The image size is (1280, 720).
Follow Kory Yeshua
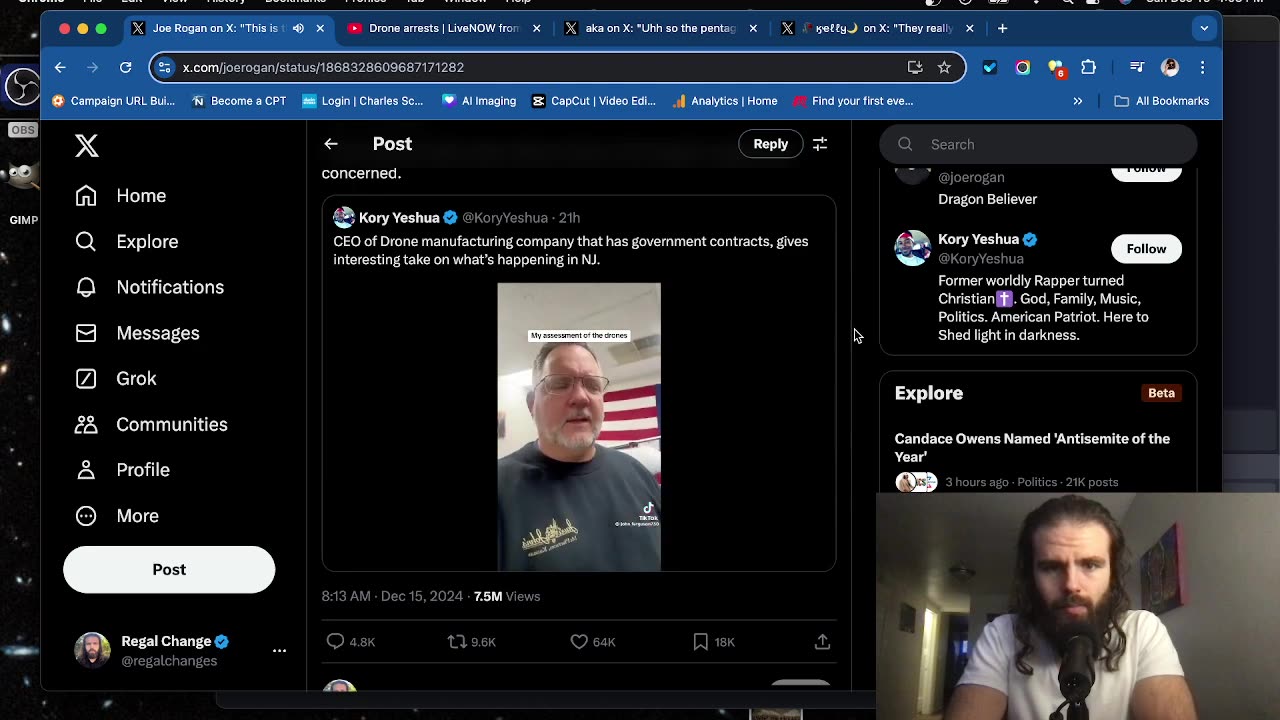1146,249
